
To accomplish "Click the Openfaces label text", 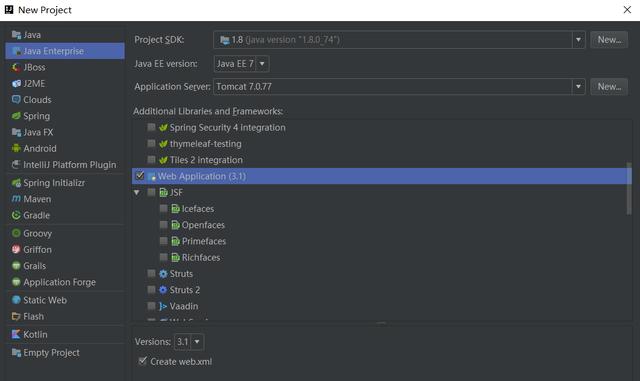I will (x=203, y=225).
